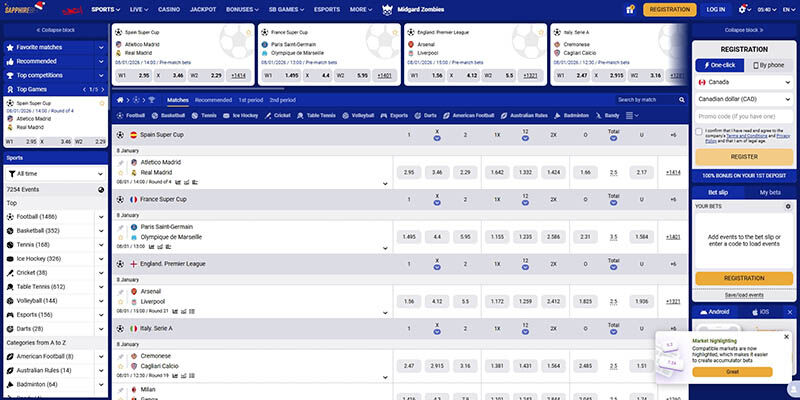This screenshot has width=800, height=400.
Task: Select Badminton sport filter
Action: tap(571, 116)
